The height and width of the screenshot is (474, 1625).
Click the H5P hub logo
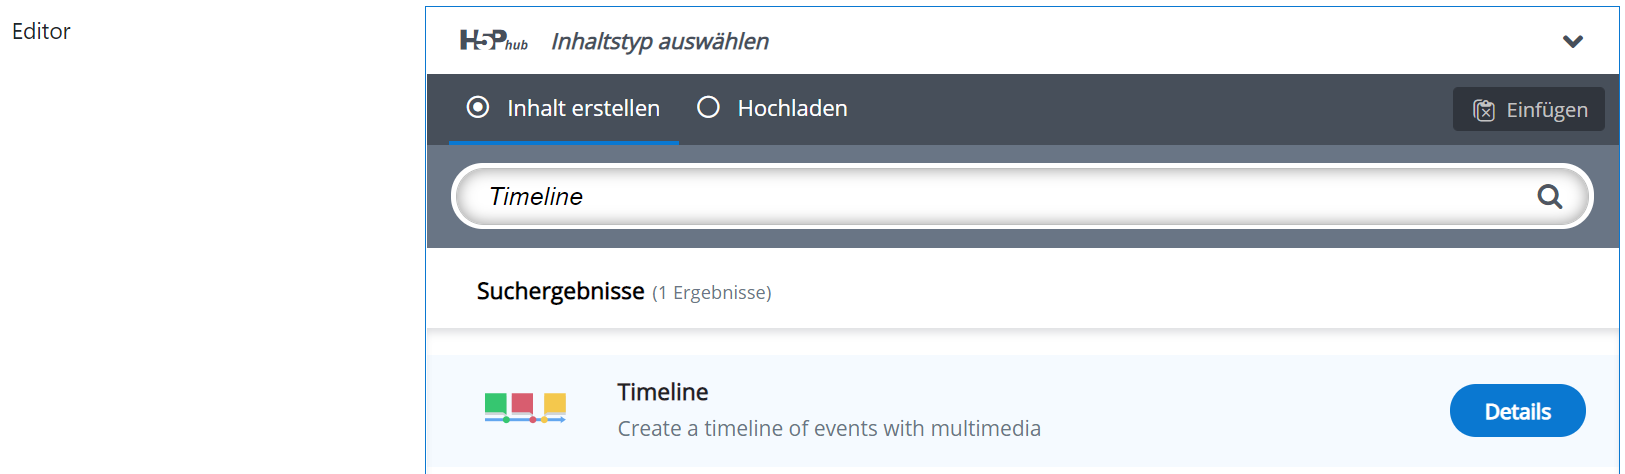point(492,41)
